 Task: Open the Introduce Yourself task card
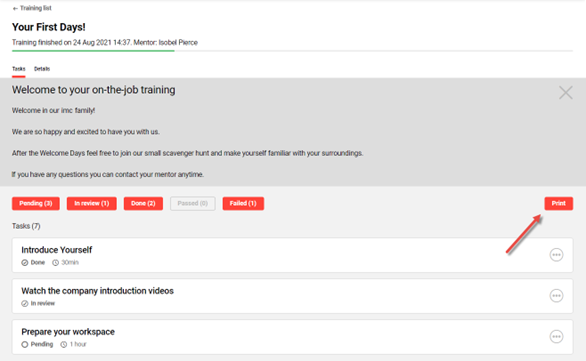(x=292, y=255)
